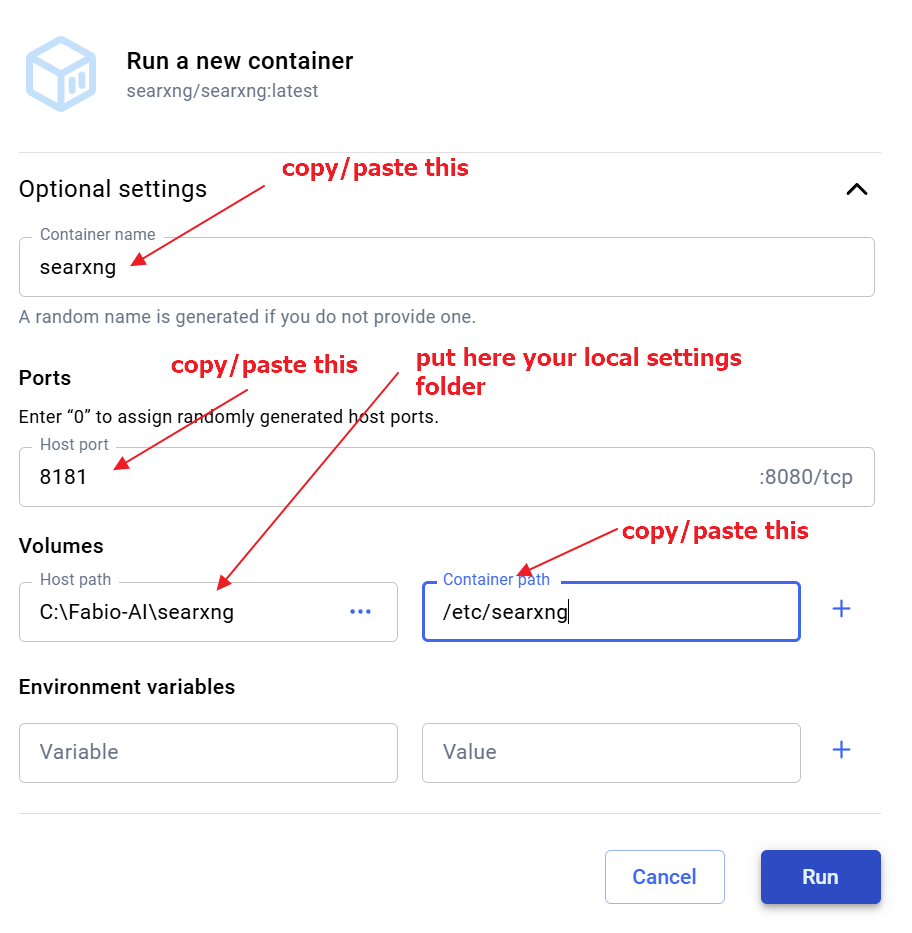Screen dimensions: 912x933
Task: Click the container cube icon
Action: pos(61,74)
